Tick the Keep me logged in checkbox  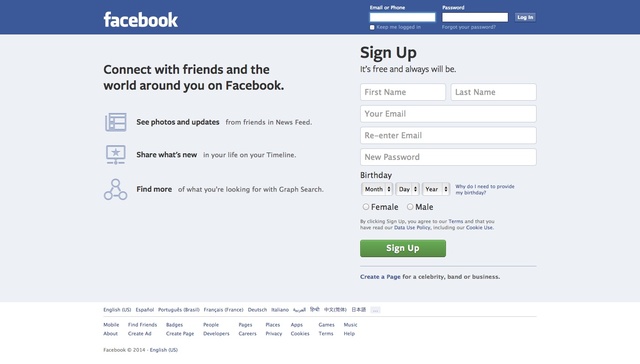[372, 27]
